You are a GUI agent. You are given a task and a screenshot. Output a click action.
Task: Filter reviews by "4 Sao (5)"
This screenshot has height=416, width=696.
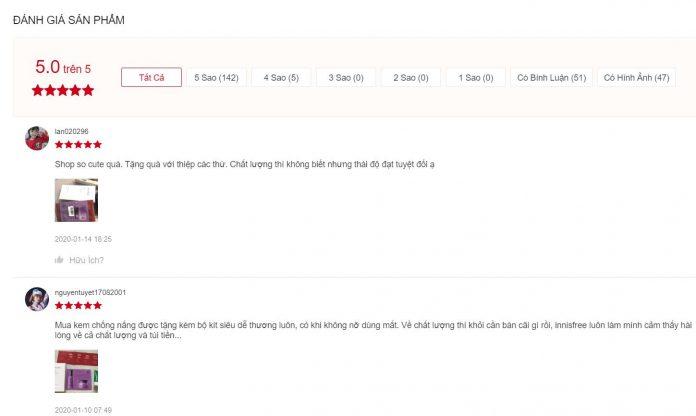(281, 77)
